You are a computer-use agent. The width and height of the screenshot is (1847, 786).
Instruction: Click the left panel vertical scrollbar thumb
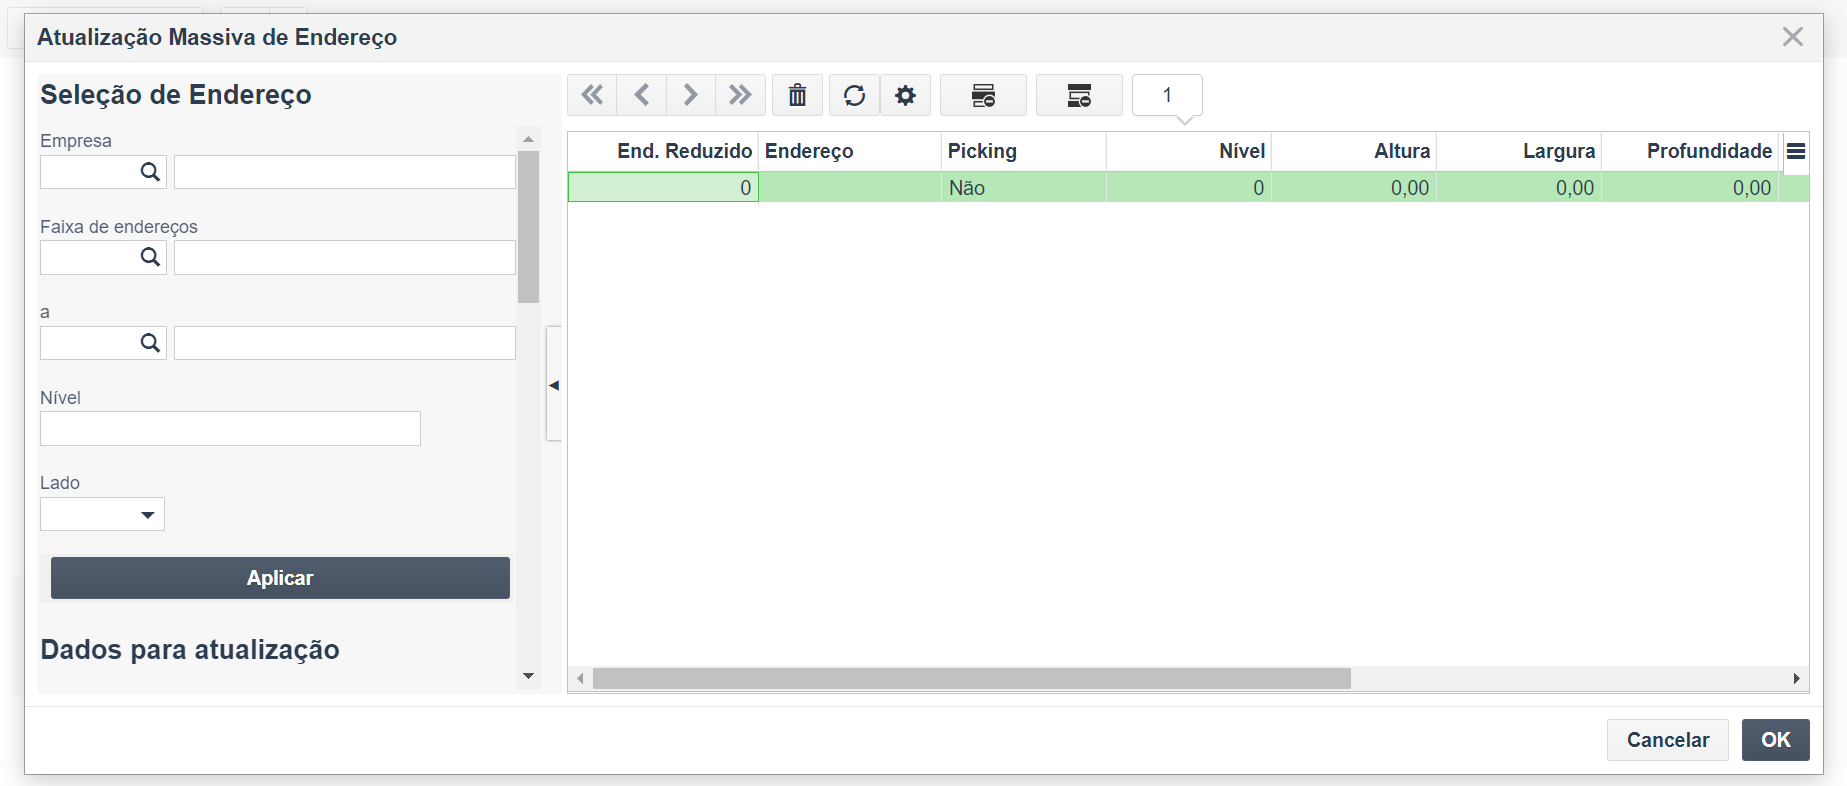point(529,227)
